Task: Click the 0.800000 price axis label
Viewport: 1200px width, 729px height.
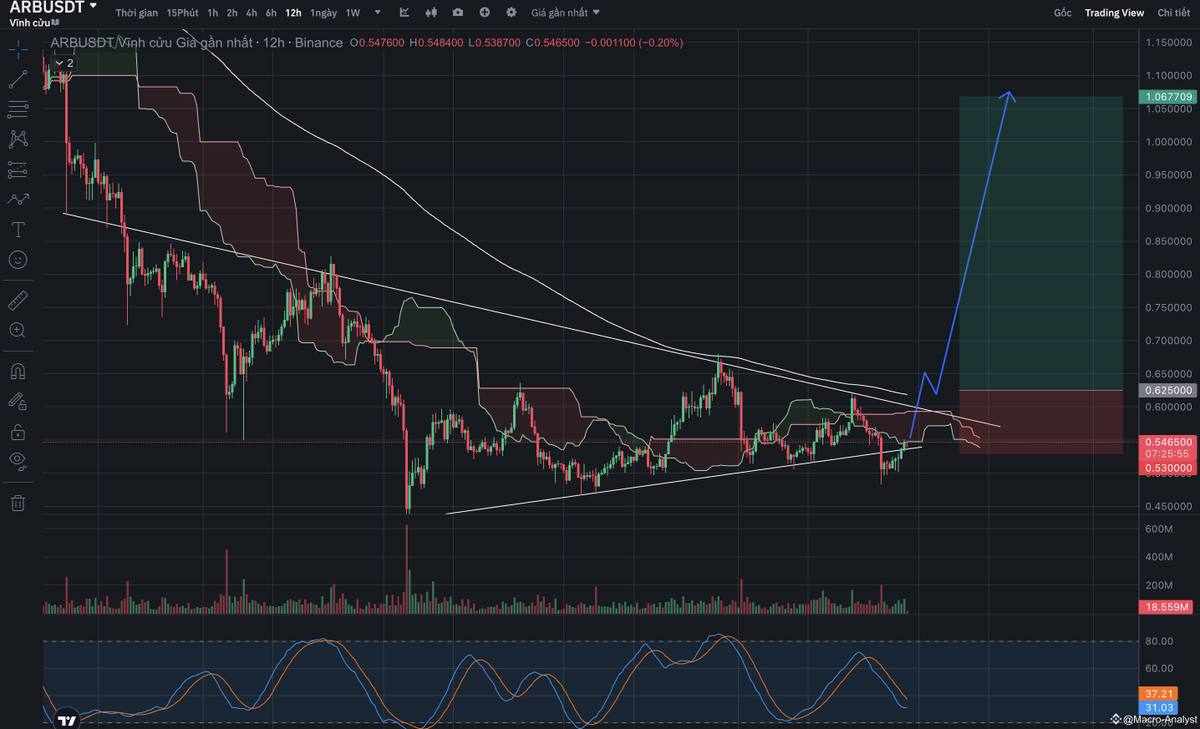Action: pos(1169,275)
